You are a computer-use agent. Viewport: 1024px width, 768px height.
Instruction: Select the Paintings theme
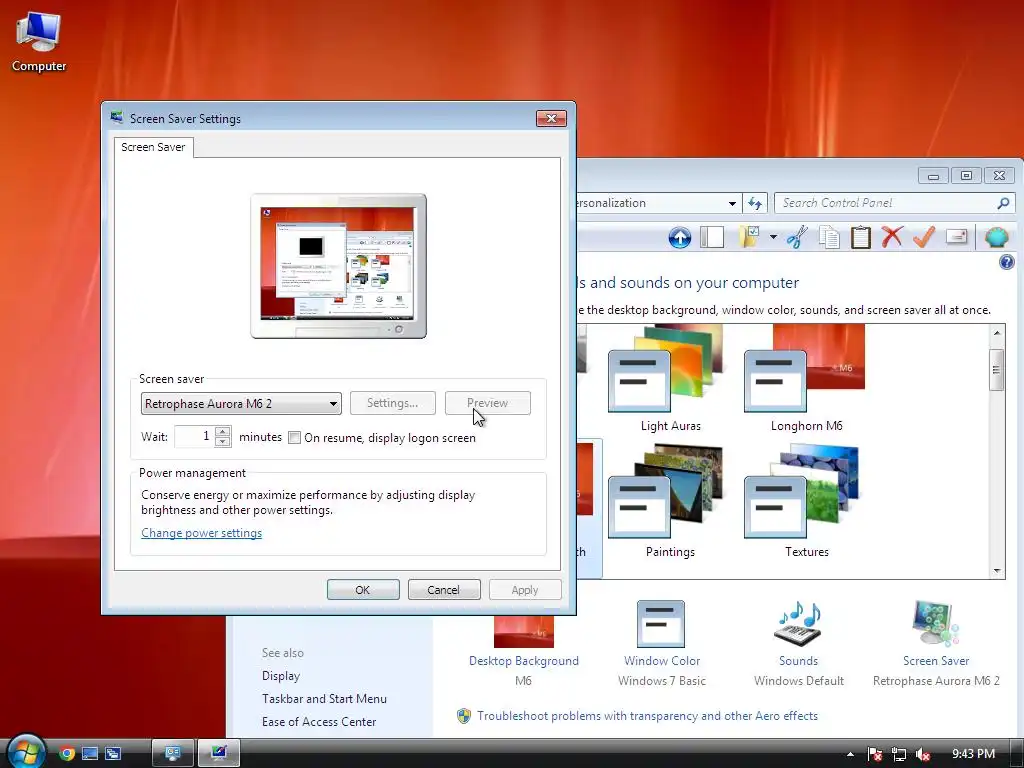671,502
